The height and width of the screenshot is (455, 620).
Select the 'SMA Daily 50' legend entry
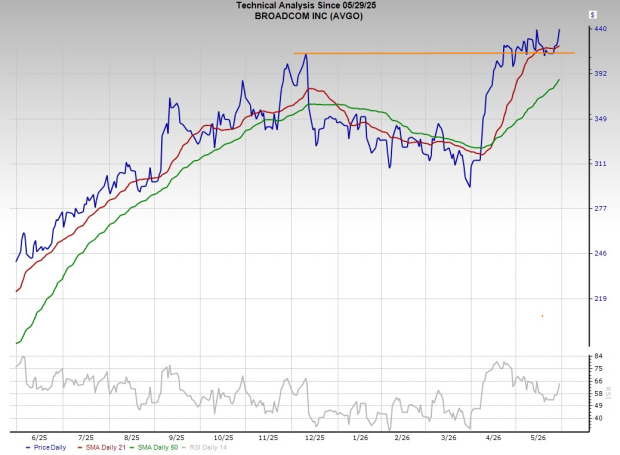(x=154, y=447)
